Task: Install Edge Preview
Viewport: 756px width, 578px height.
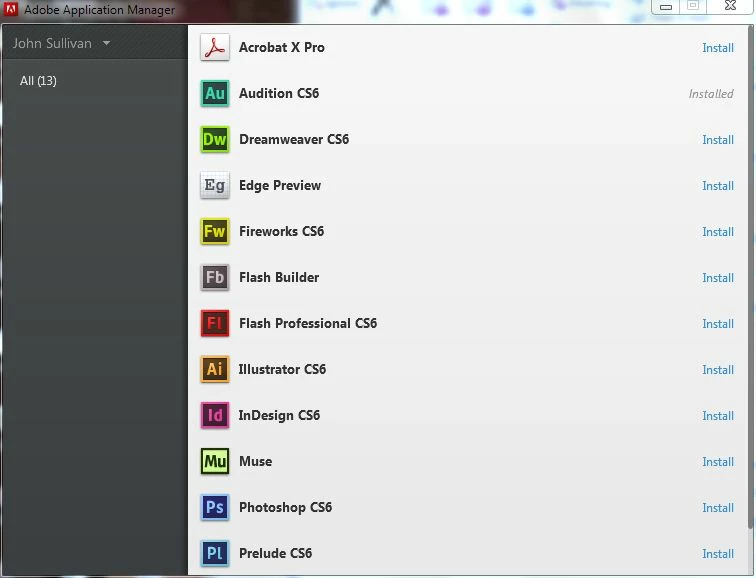Action: (x=718, y=186)
